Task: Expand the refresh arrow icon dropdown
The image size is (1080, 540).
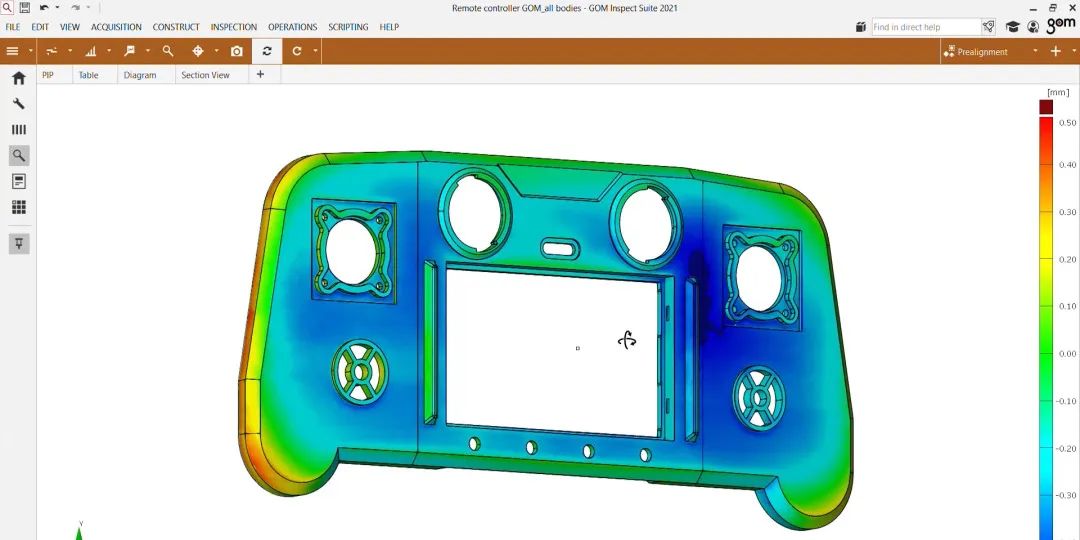Action: [x=315, y=51]
